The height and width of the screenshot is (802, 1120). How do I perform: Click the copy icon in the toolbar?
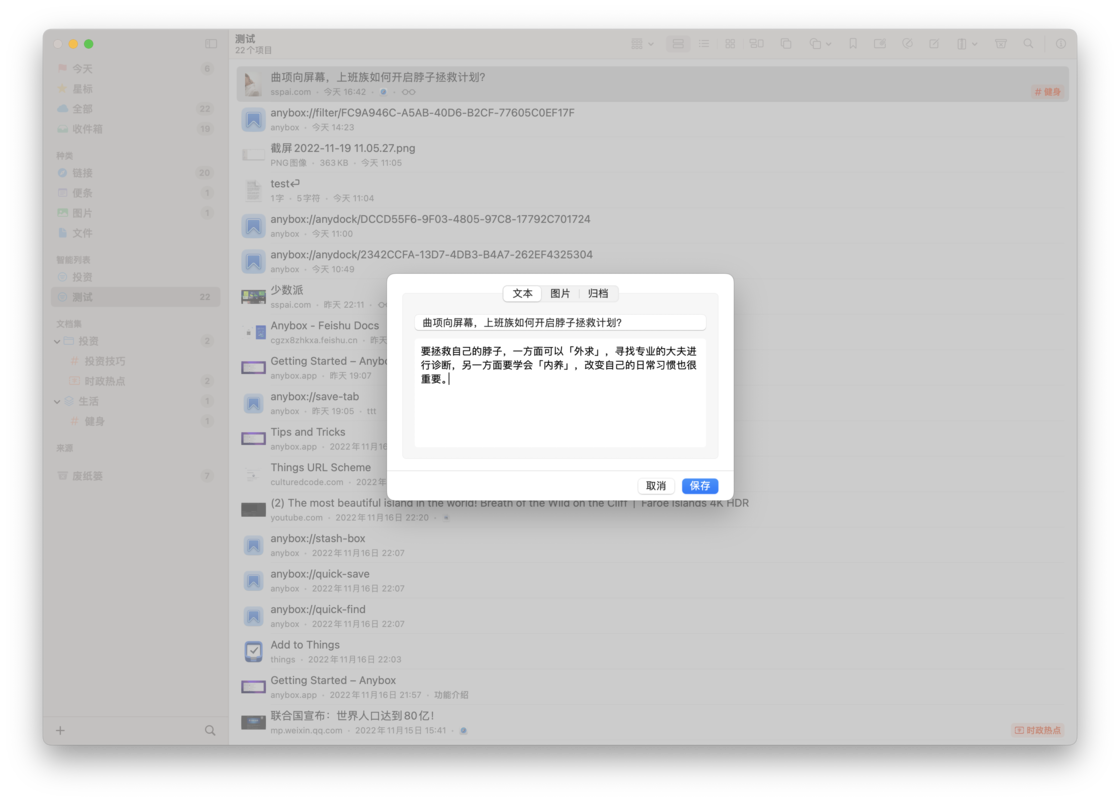pos(784,44)
